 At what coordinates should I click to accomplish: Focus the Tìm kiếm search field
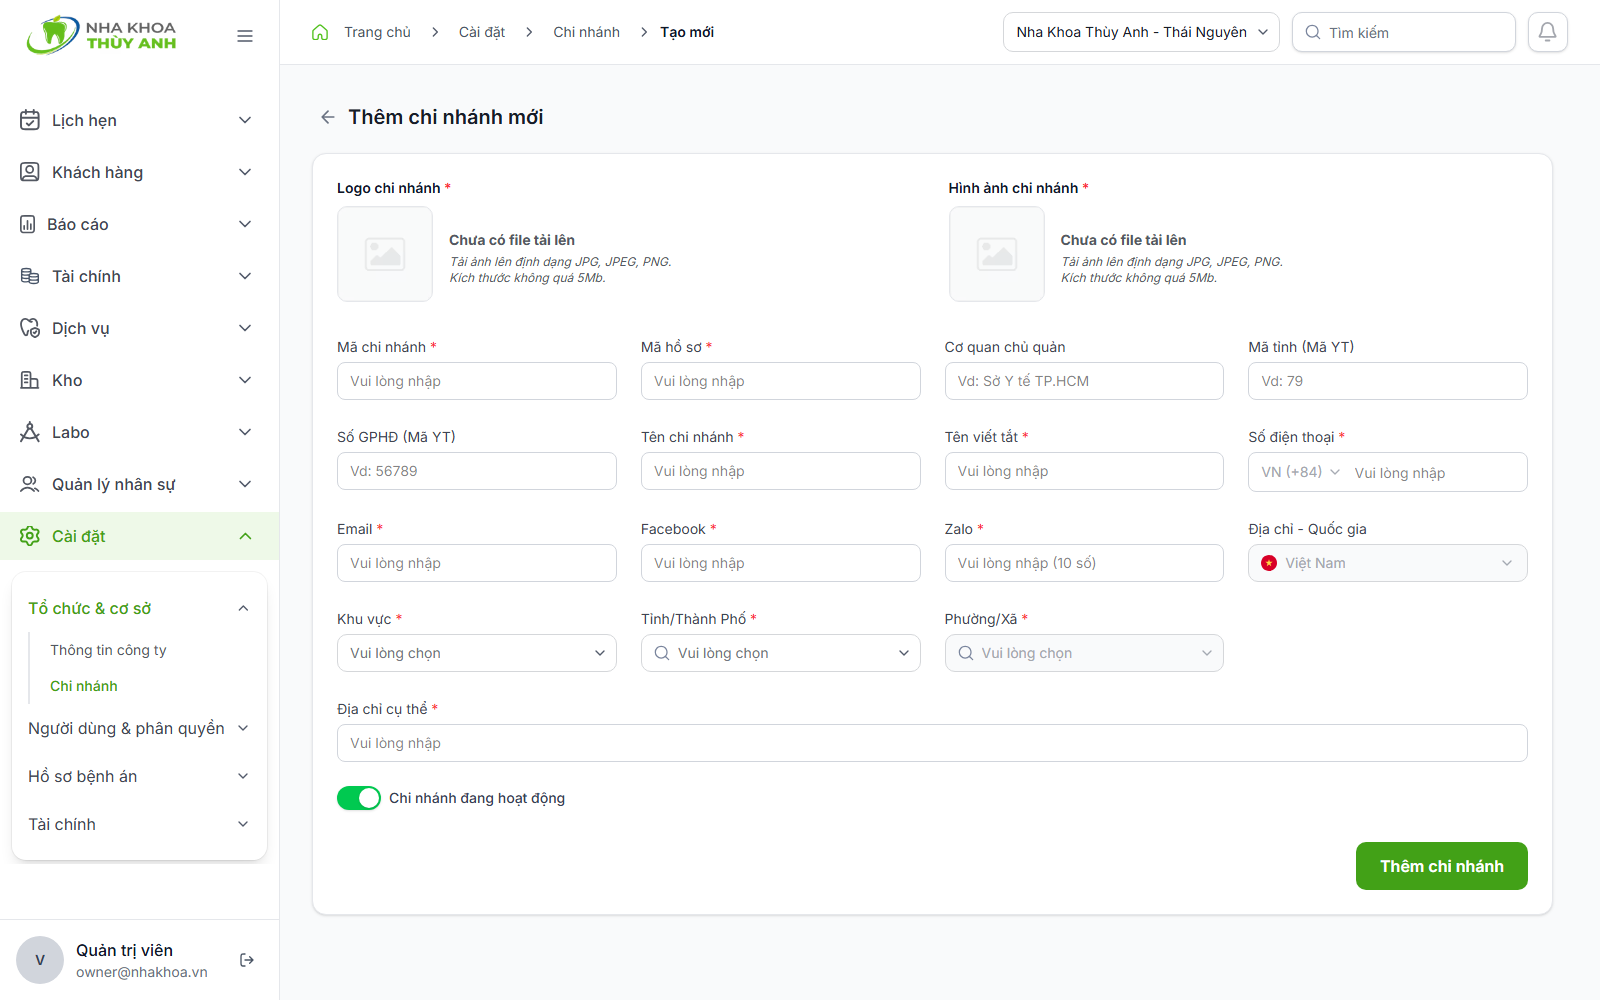click(x=1404, y=32)
